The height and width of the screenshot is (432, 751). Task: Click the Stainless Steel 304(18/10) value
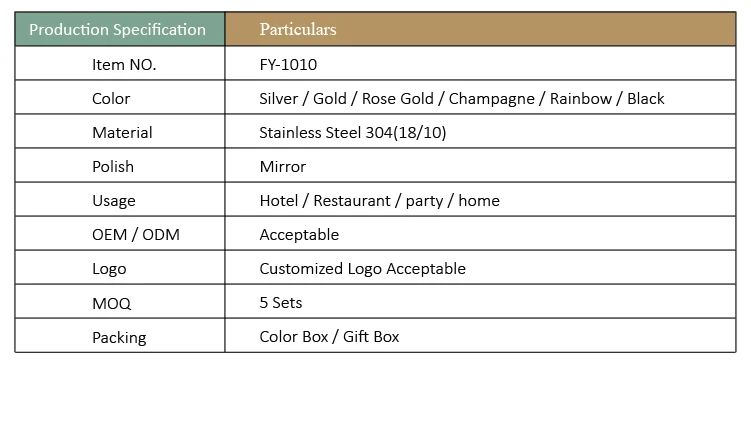352,132
